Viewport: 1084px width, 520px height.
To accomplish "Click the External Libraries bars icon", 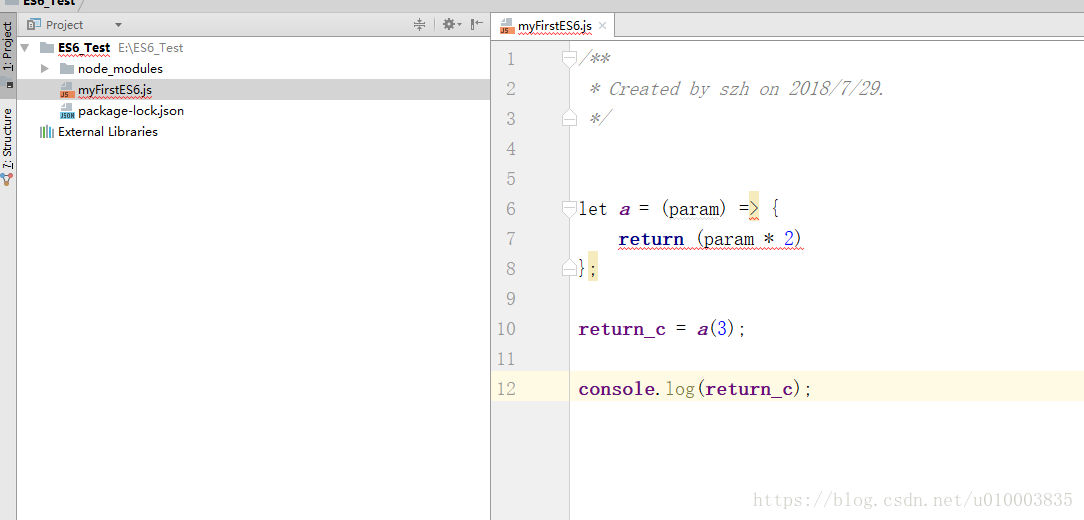I will point(47,131).
